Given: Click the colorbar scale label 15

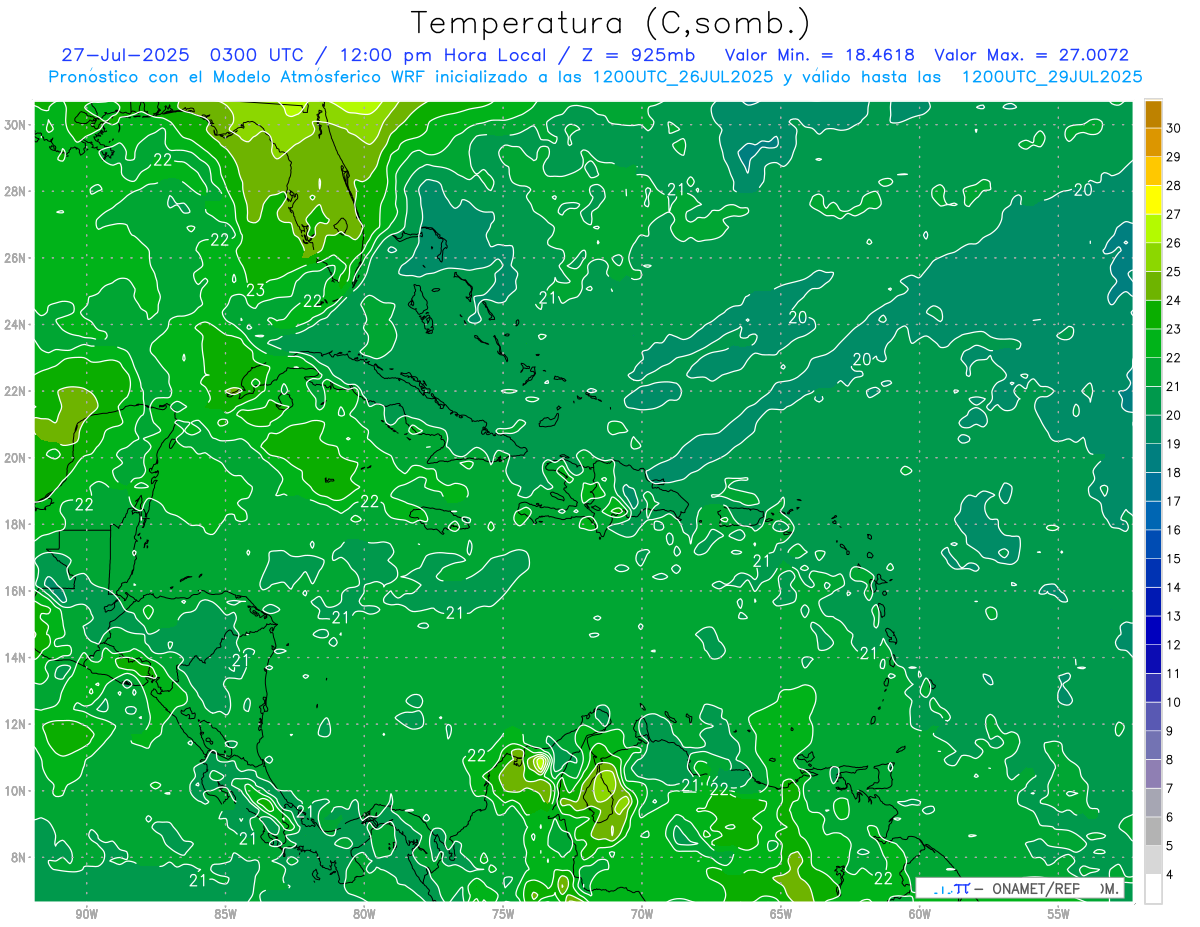Looking at the screenshot, I should click(1173, 558).
